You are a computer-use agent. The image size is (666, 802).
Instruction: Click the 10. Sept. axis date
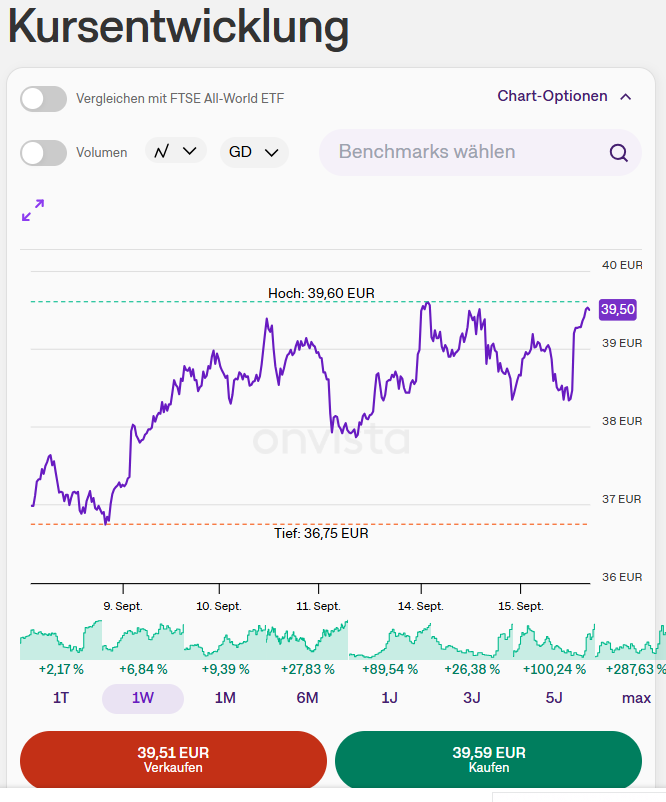click(219, 606)
